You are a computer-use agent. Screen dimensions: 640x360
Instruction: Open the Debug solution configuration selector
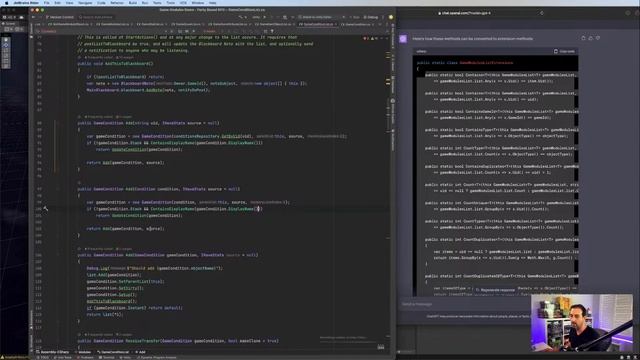pyautogui.click(x=371, y=17)
